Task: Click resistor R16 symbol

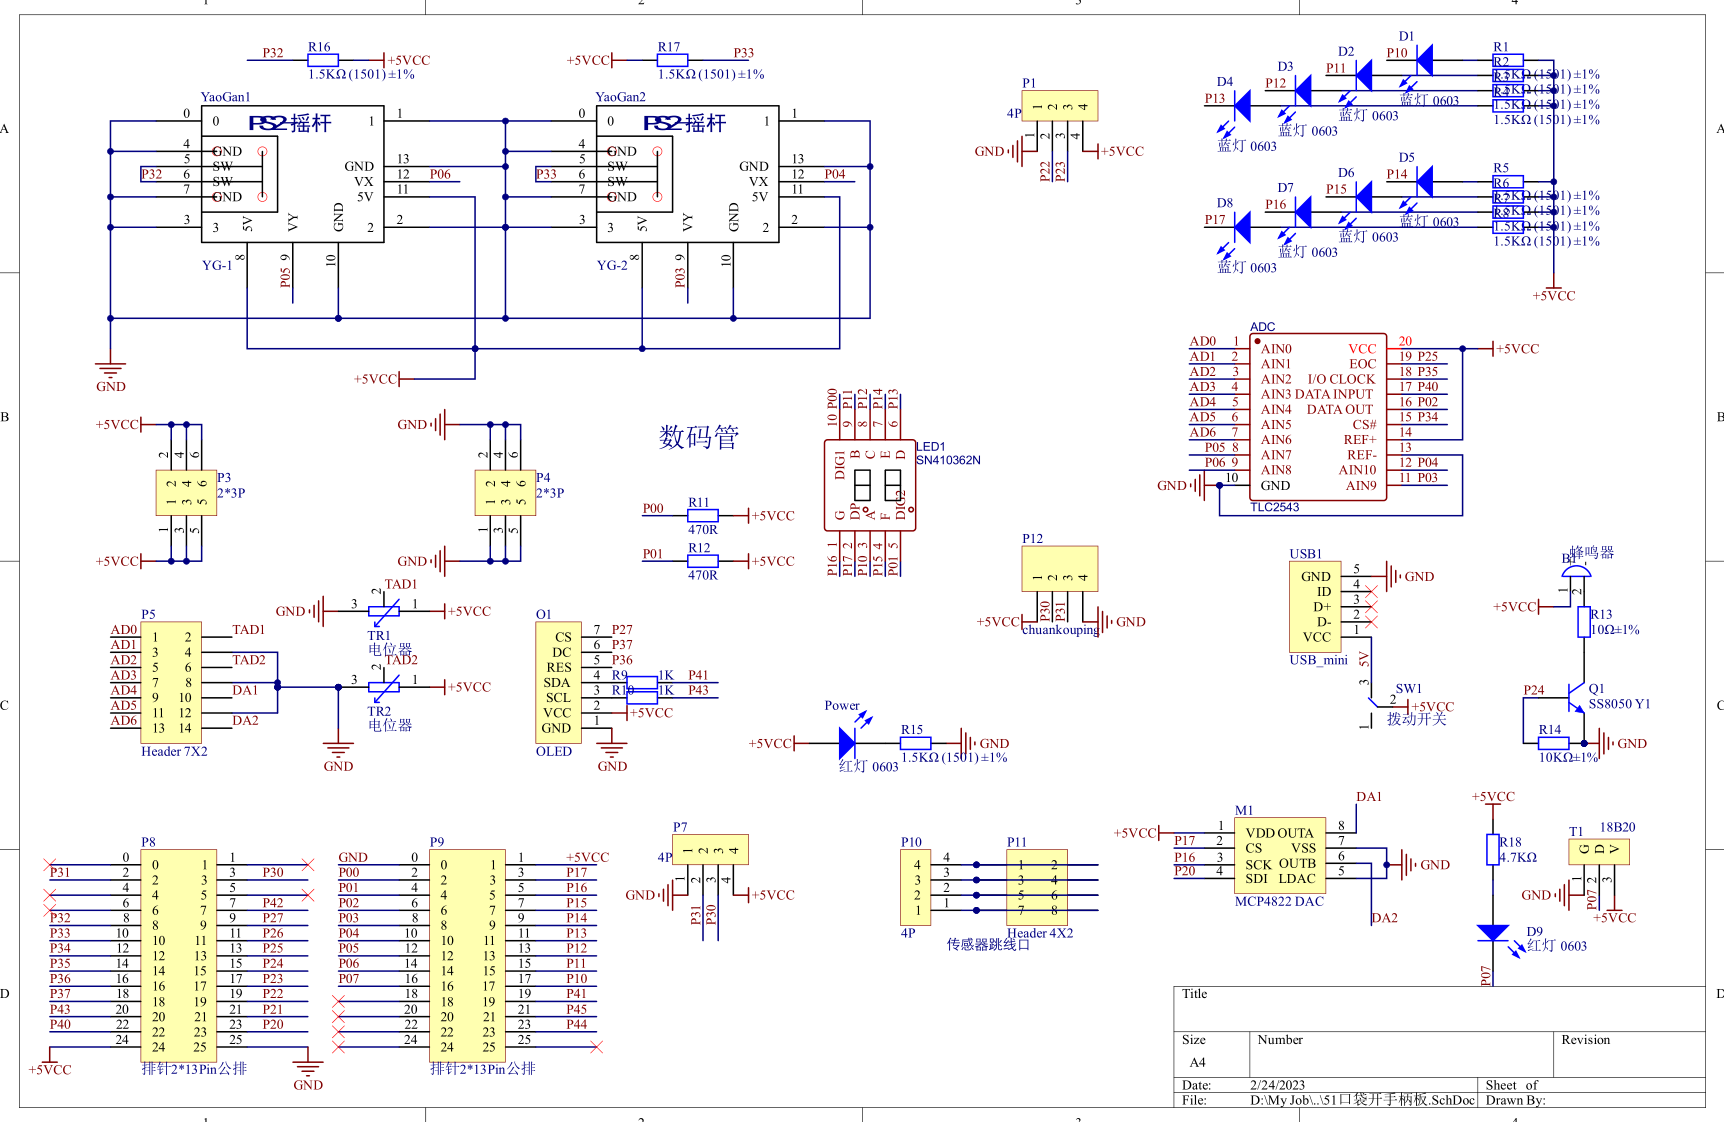Action: [322, 61]
